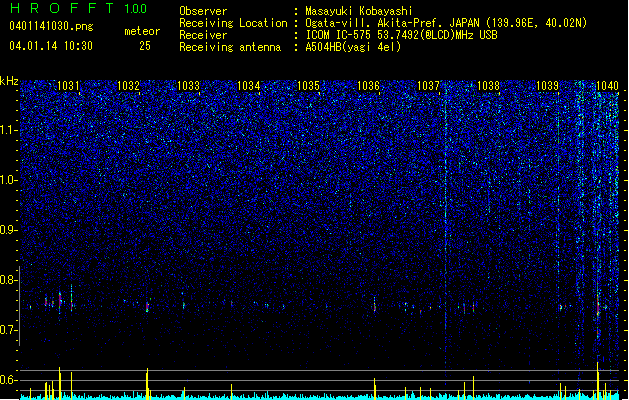Viewport: 629px width, 400px height.
Task: Click the 'Observer' label
Action: [x=203, y=11]
